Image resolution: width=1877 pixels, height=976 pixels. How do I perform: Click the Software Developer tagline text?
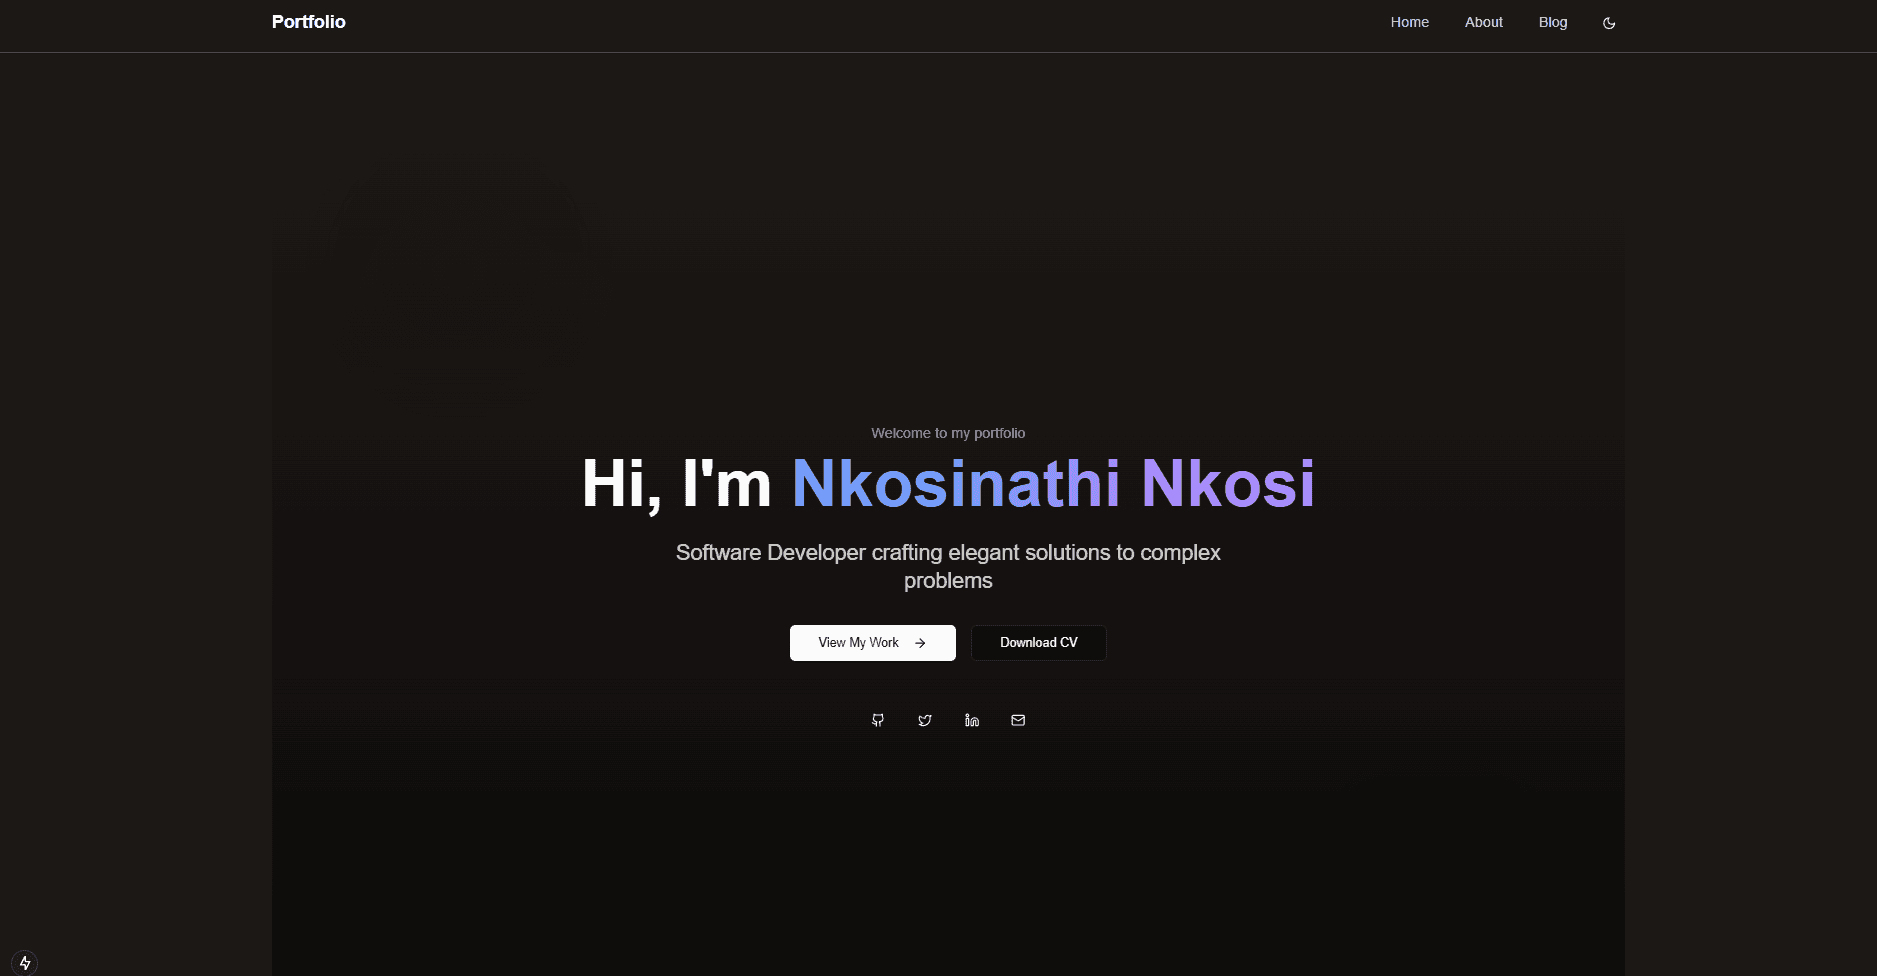(x=948, y=553)
